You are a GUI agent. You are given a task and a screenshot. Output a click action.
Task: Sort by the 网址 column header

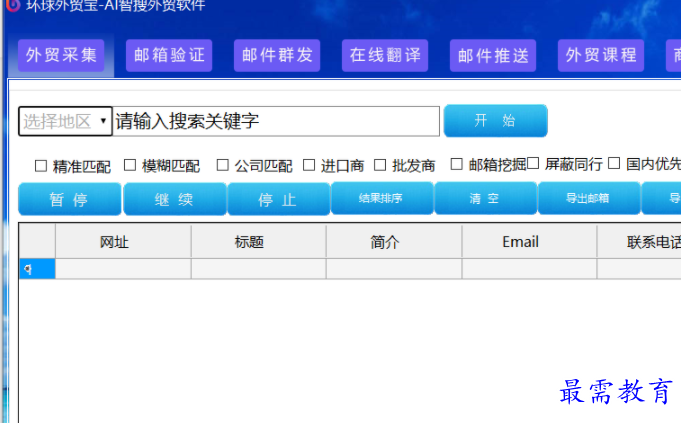123,241
